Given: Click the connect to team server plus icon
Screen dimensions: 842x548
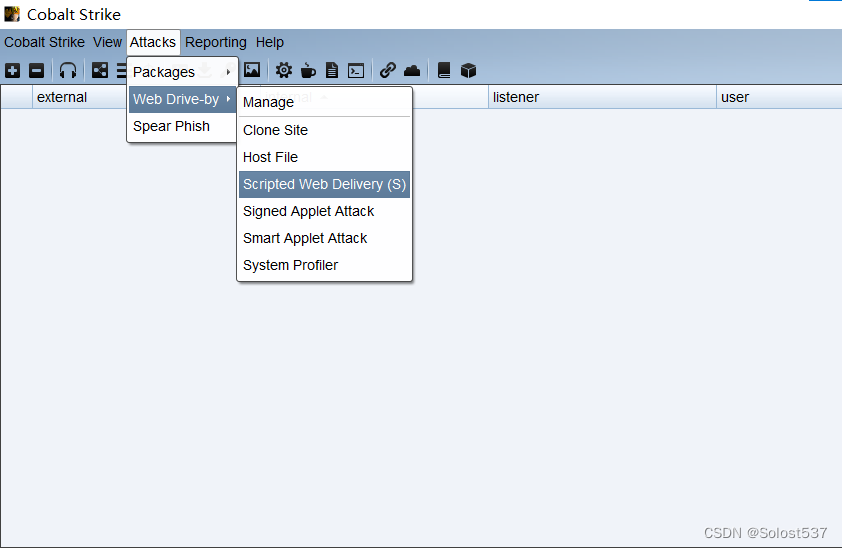Looking at the screenshot, I should click(12, 70).
